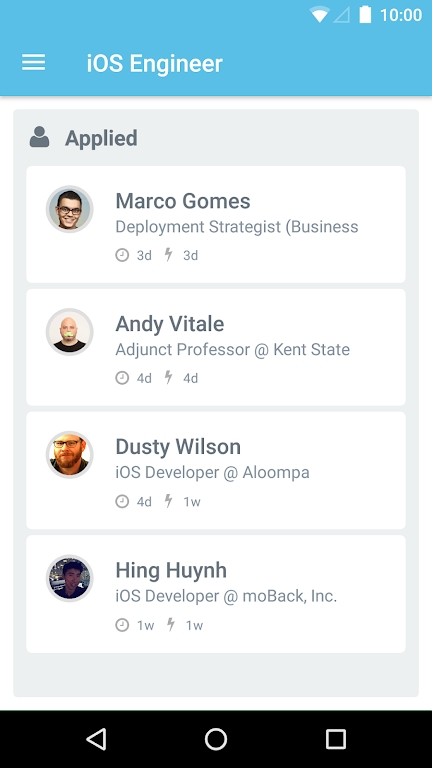Open Dusty Wilson profile photo
The image size is (432, 768).
(70, 456)
